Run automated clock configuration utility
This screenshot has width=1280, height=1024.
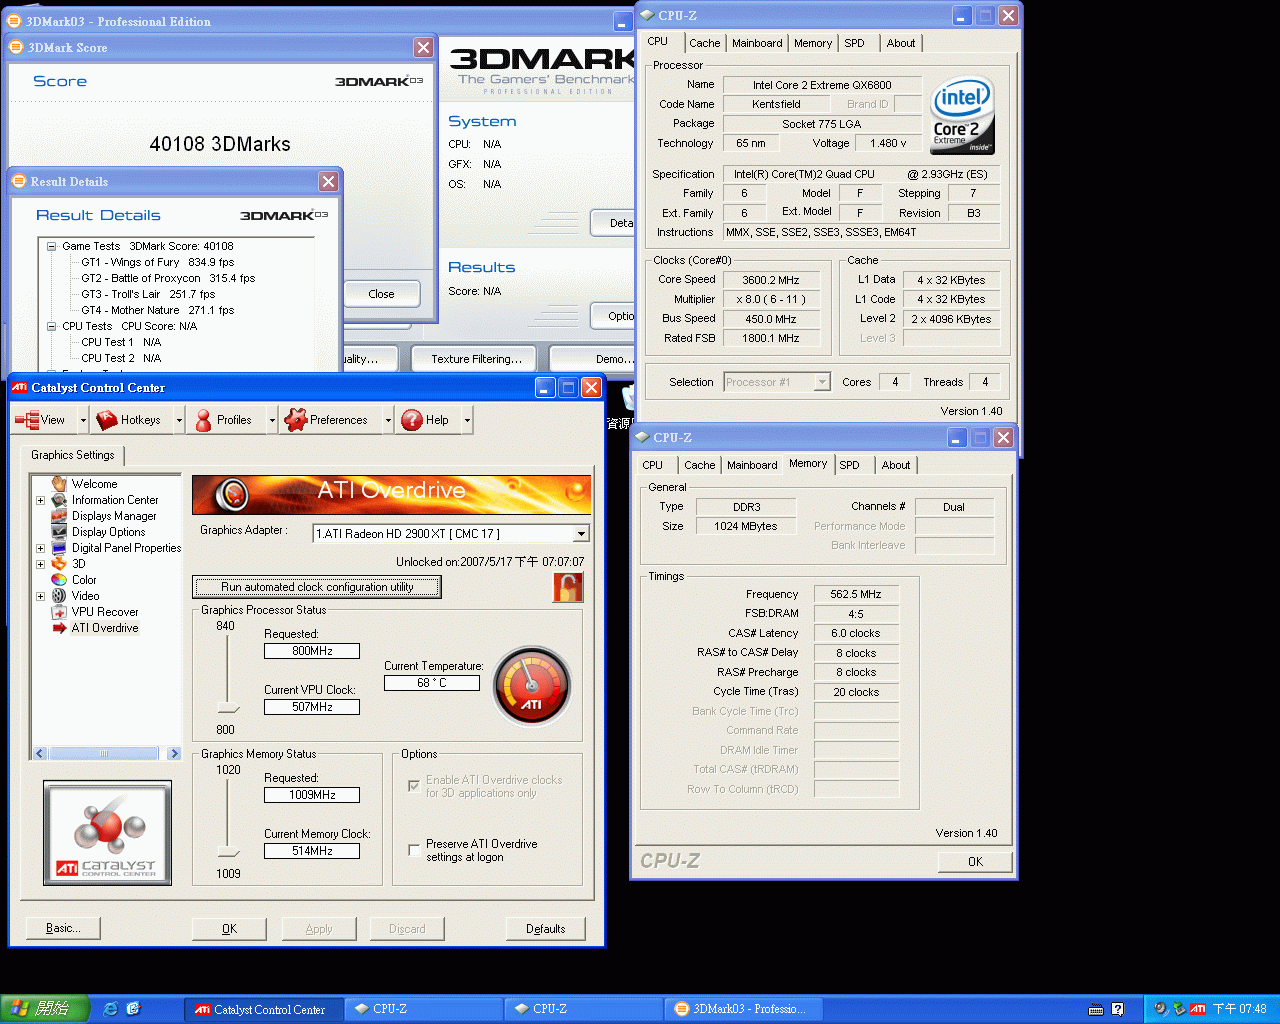(x=317, y=587)
